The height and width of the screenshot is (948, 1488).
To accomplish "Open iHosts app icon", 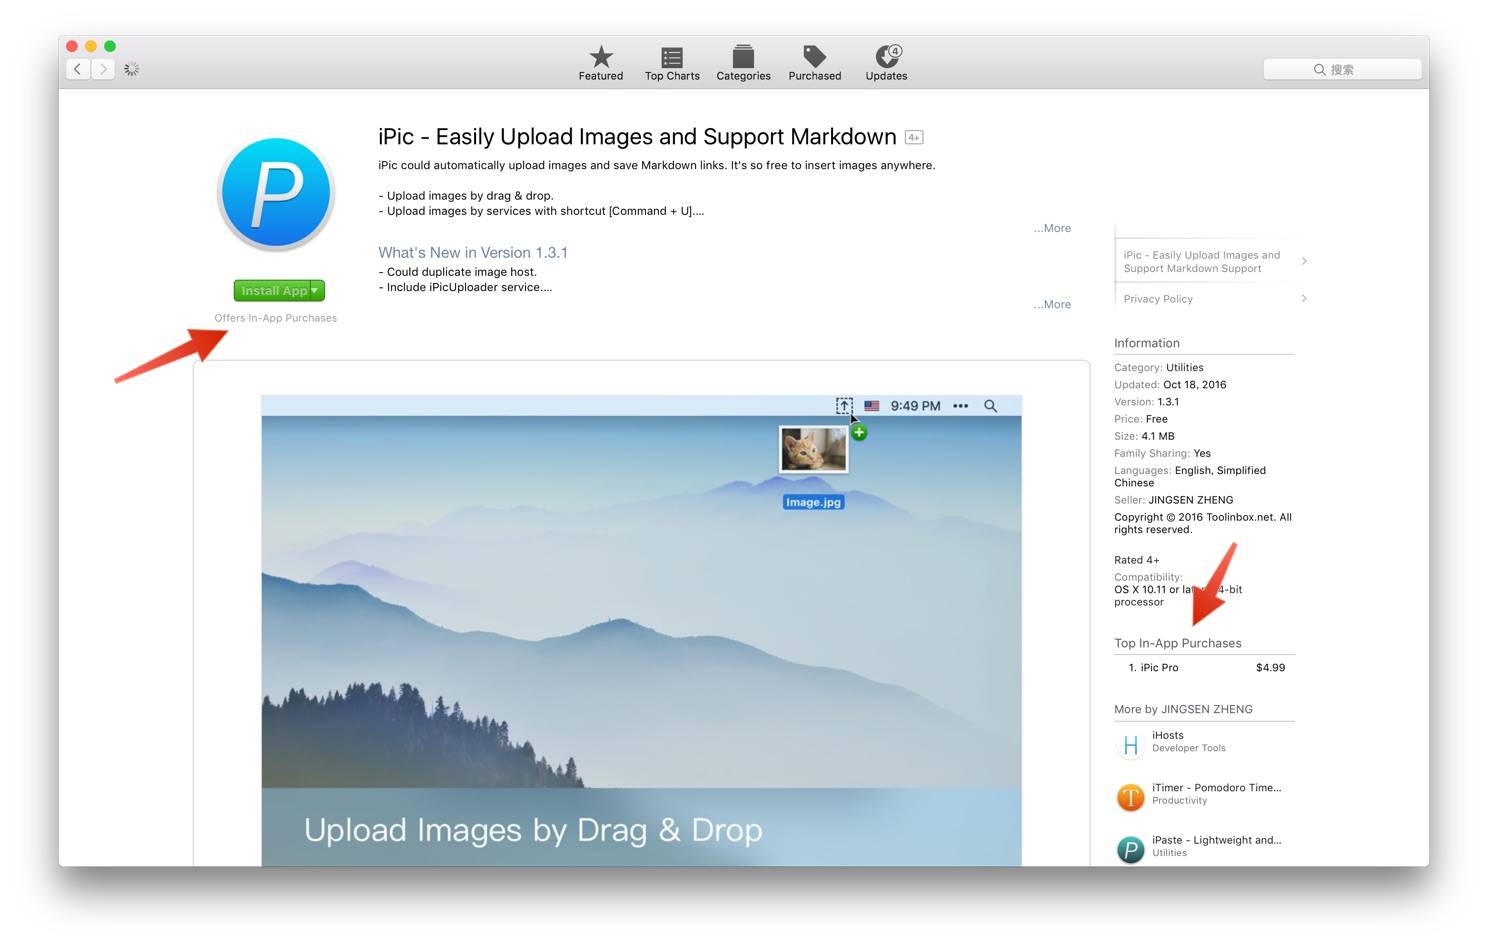I will [1130, 745].
